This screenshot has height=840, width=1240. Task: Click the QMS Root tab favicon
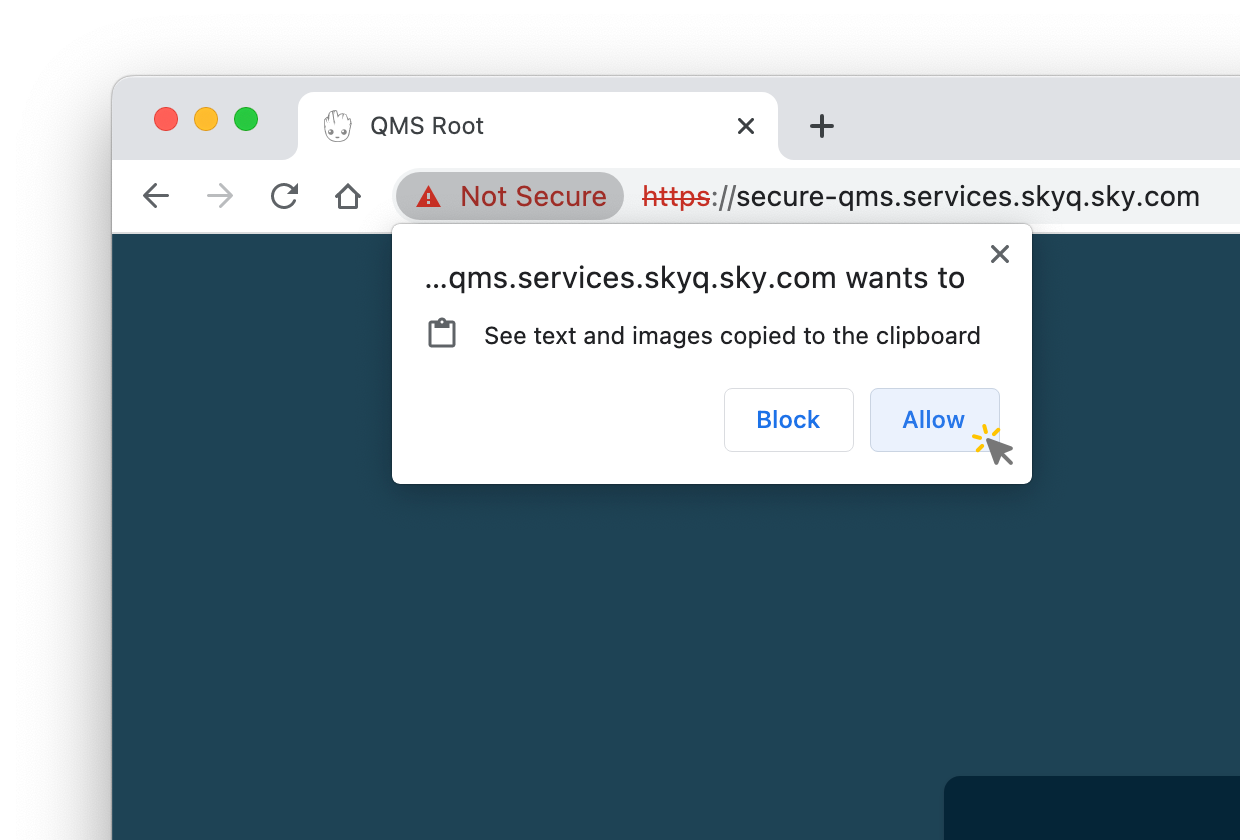coord(338,126)
